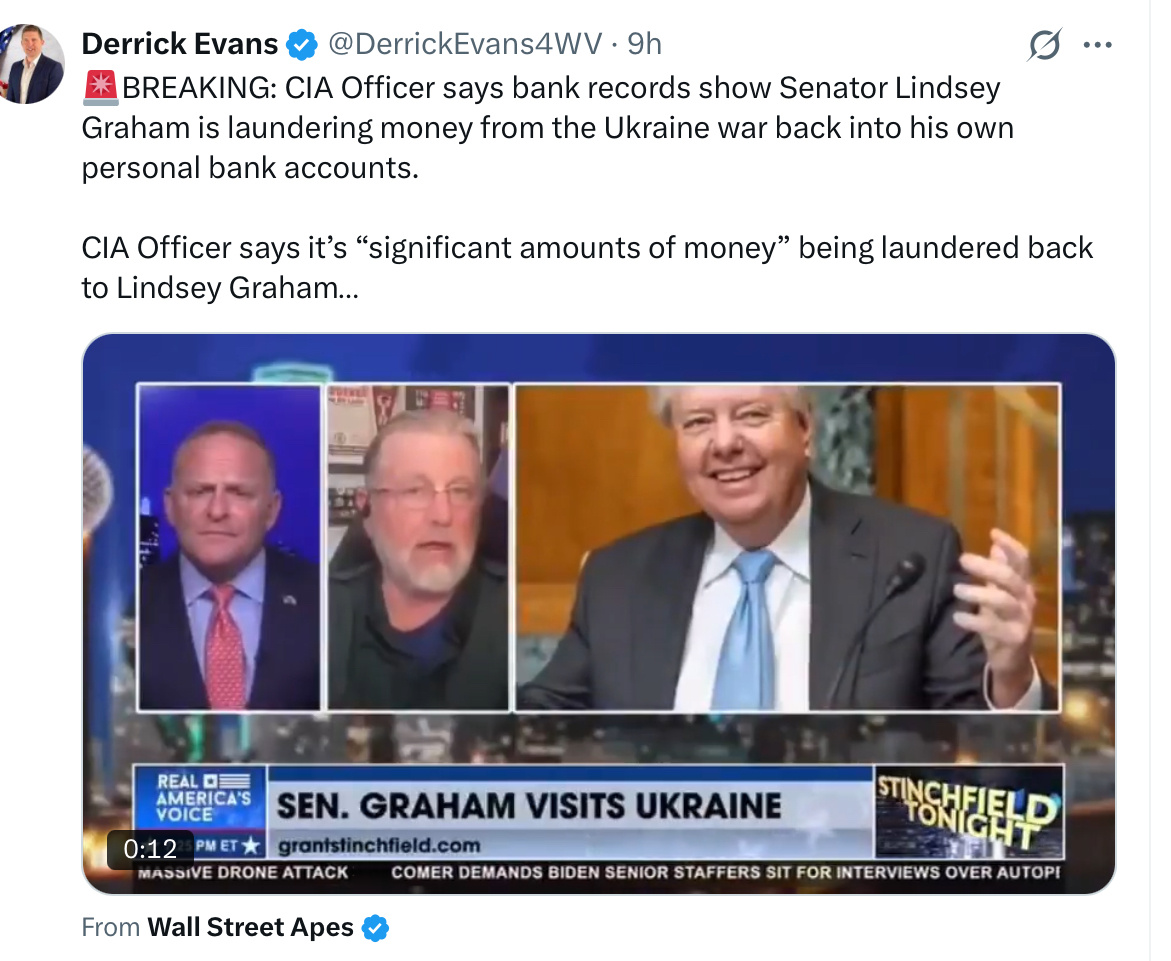Screen dimensions: 1171x961
Task: Open Derrick Evans profile avatar
Action: coord(31,63)
